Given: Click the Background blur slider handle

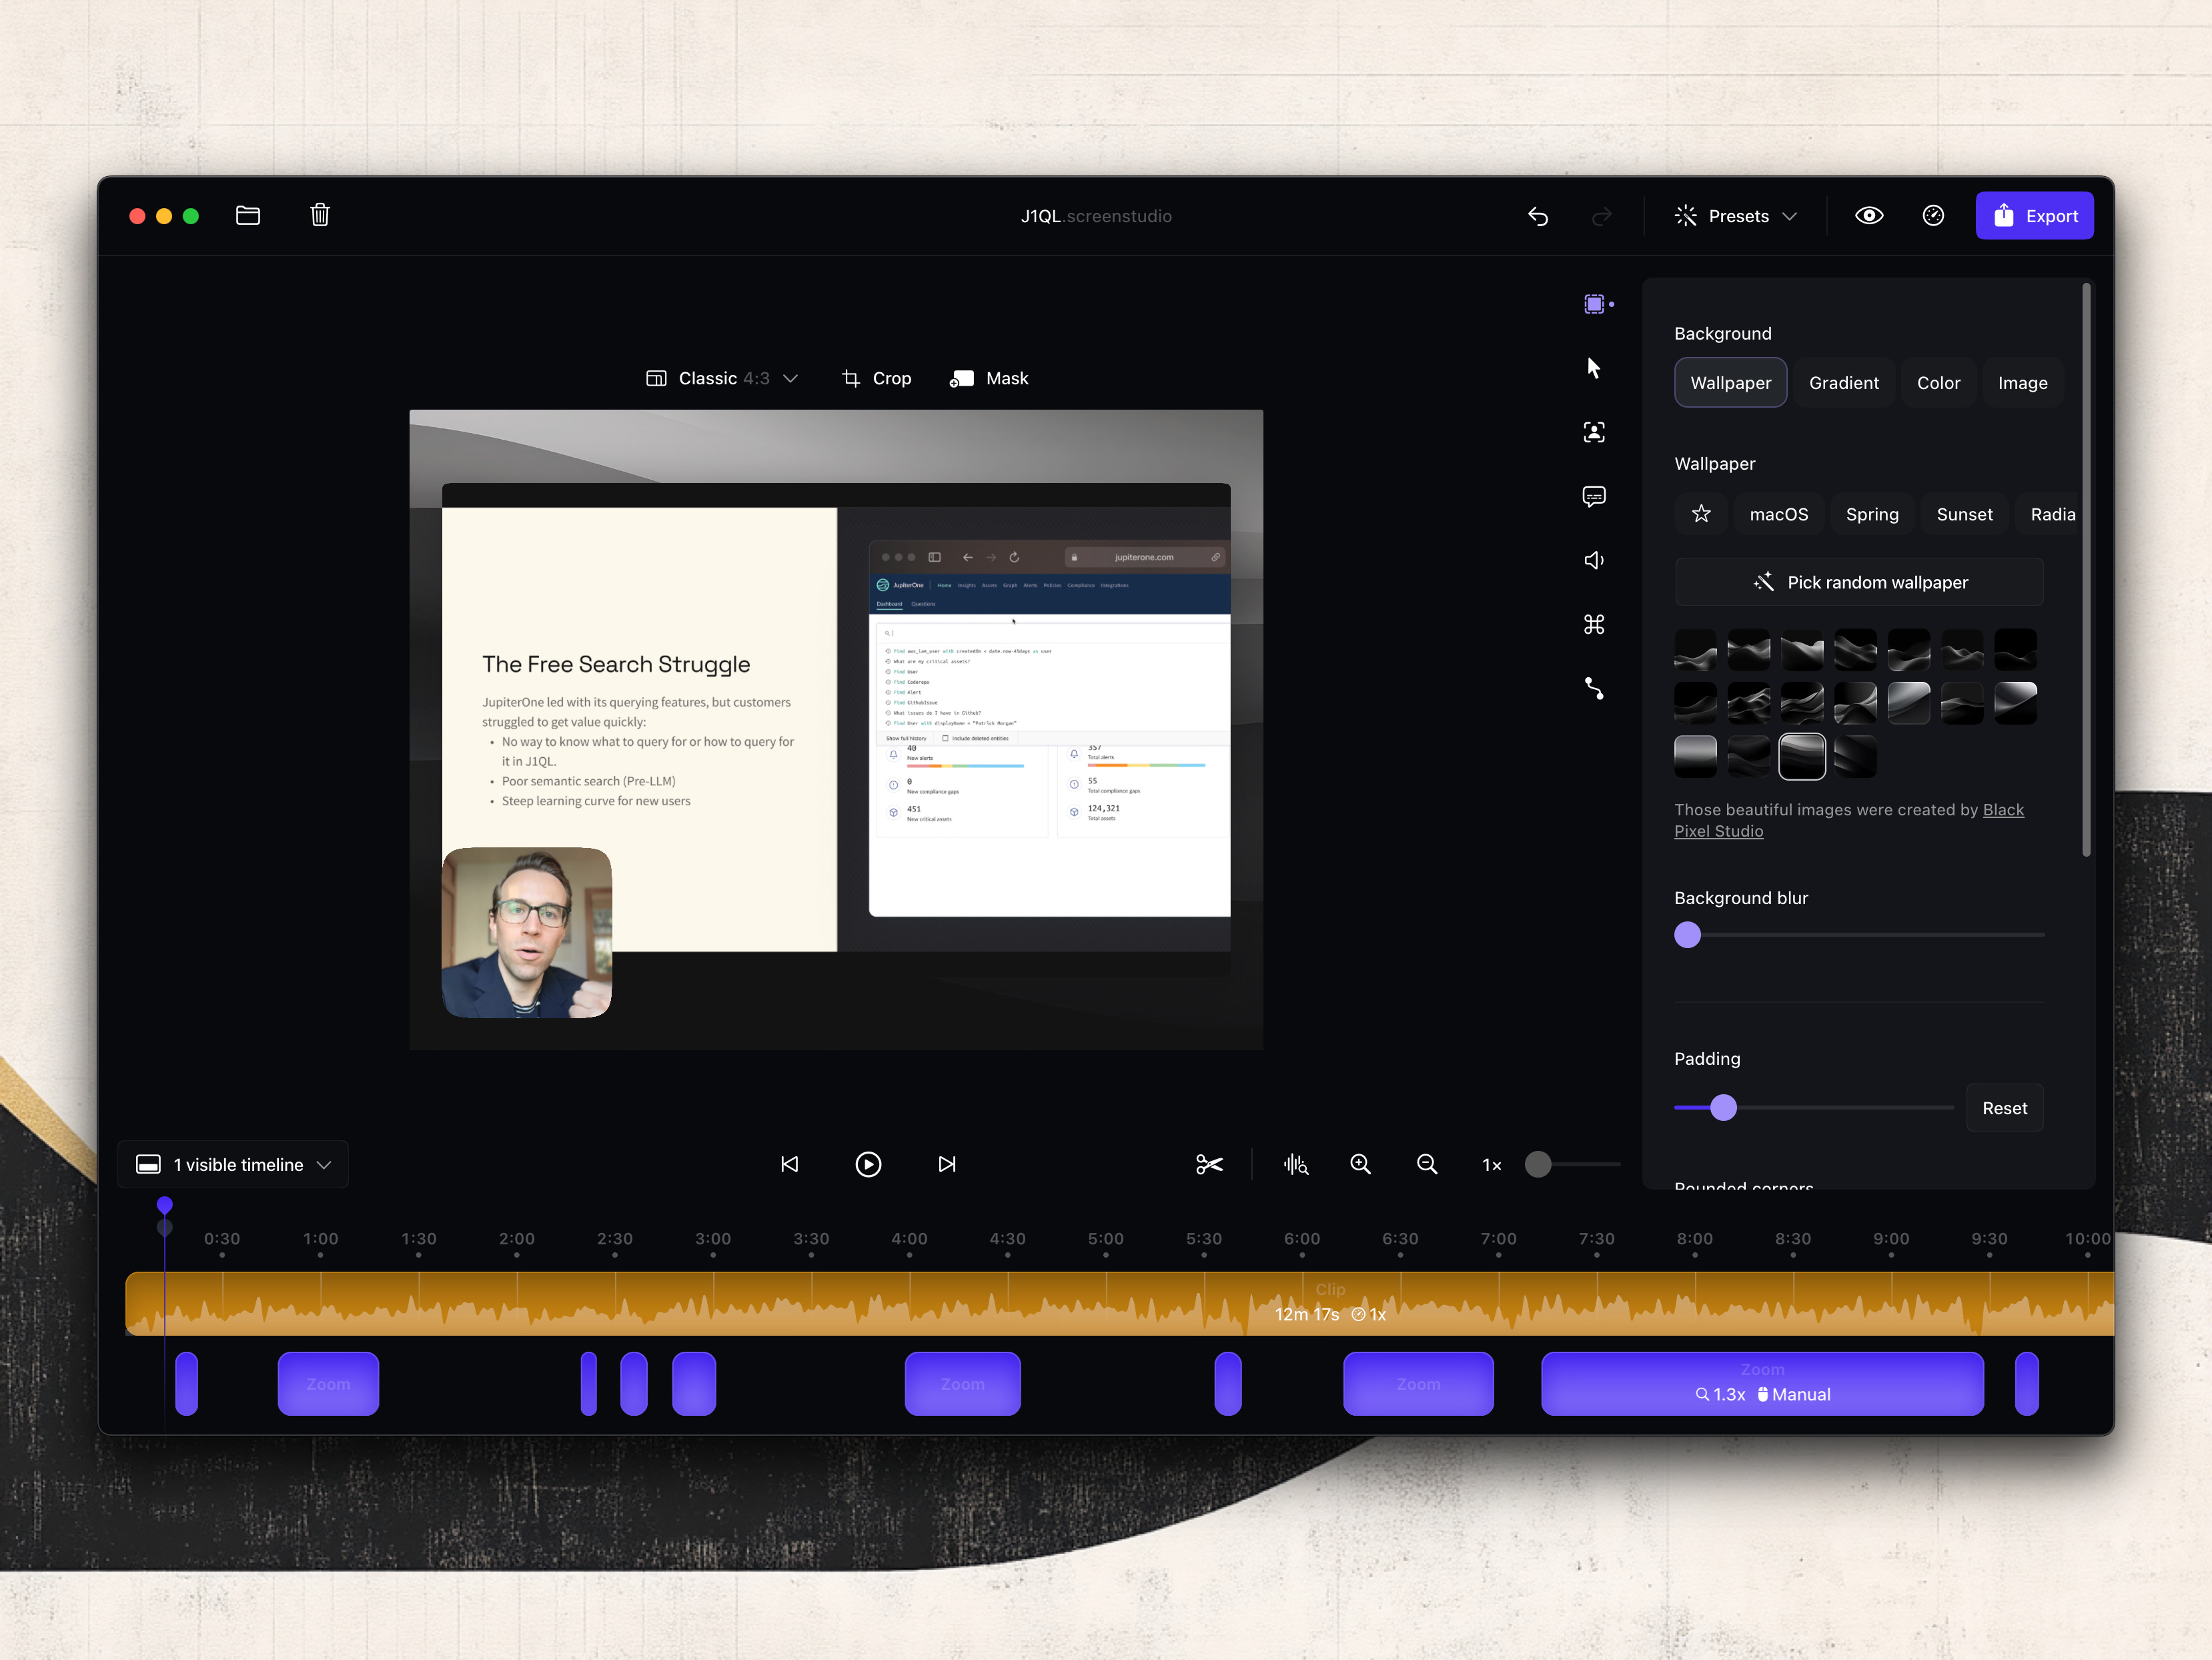Looking at the screenshot, I should pos(1688,935).
